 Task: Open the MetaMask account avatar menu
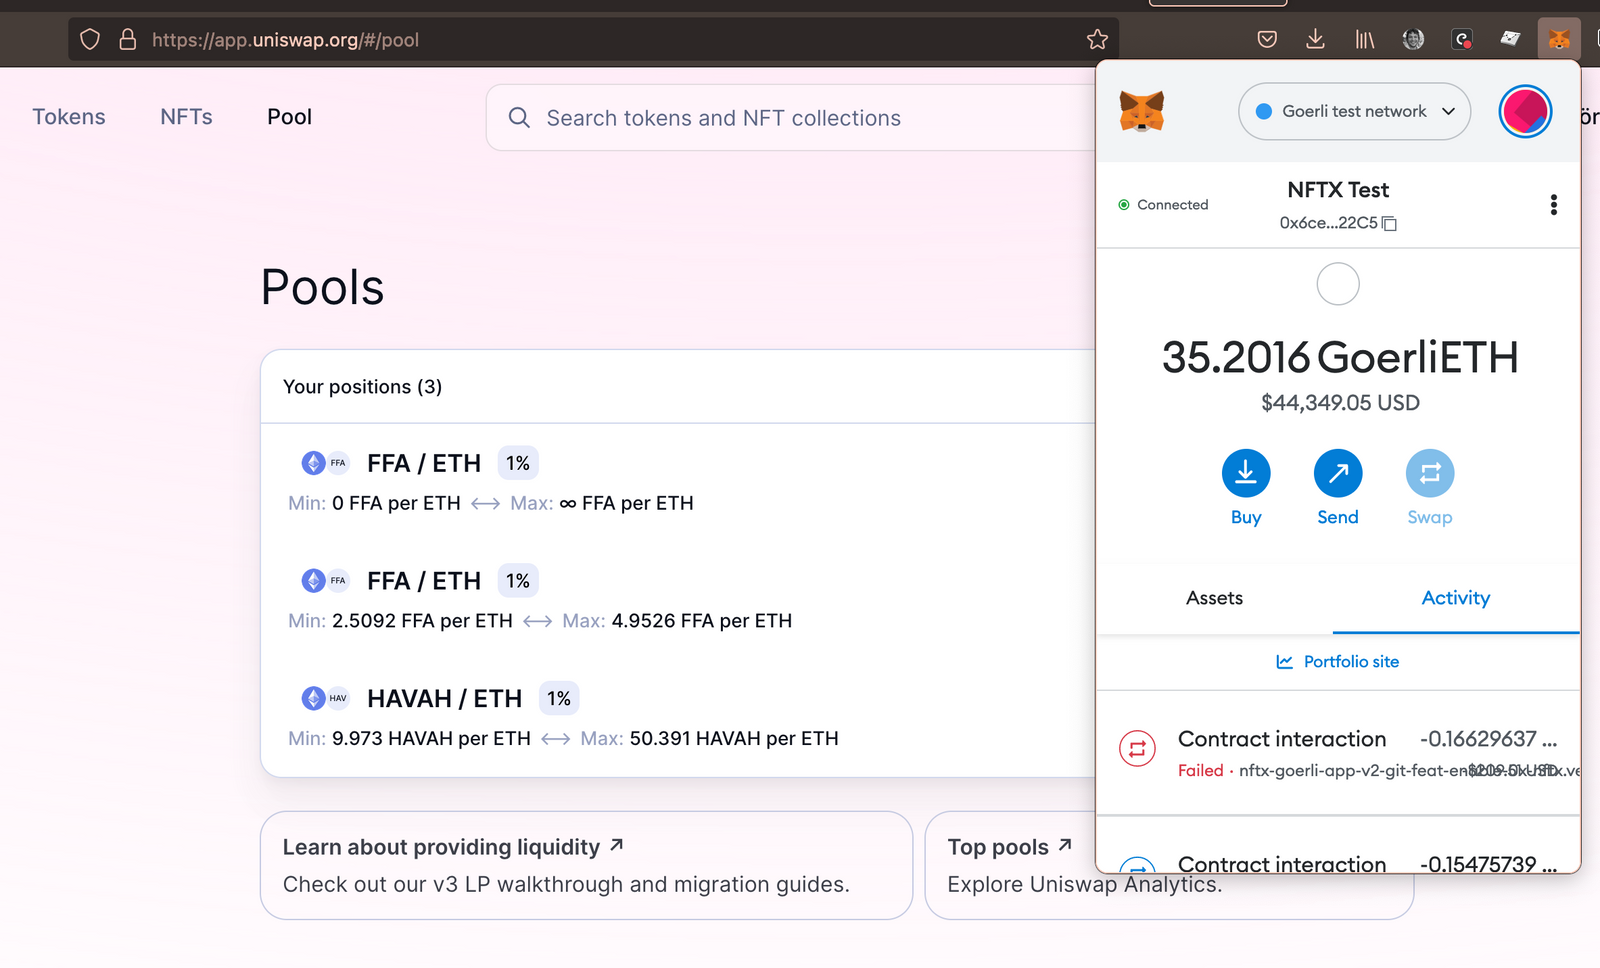1525,111
